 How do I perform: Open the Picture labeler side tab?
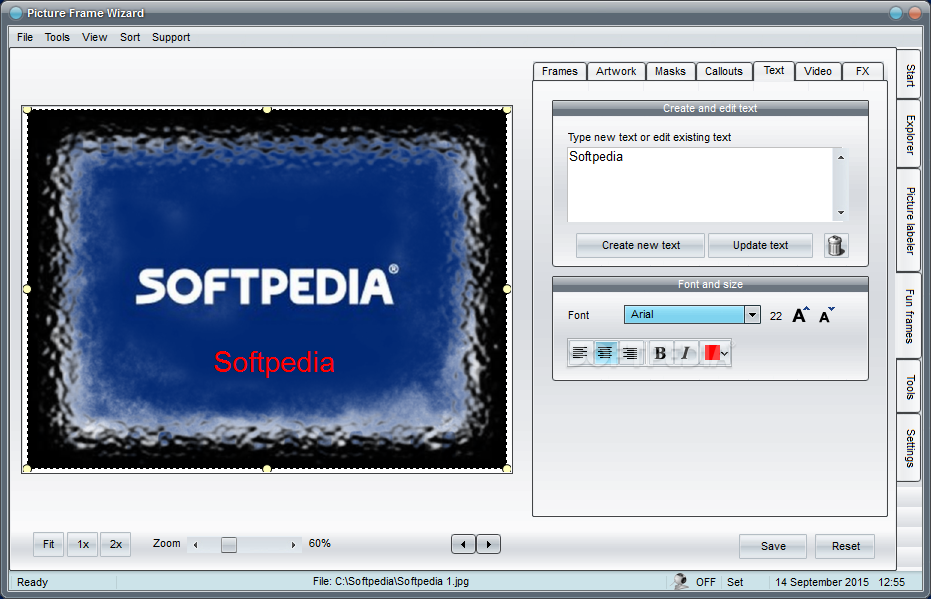[909, 221]
